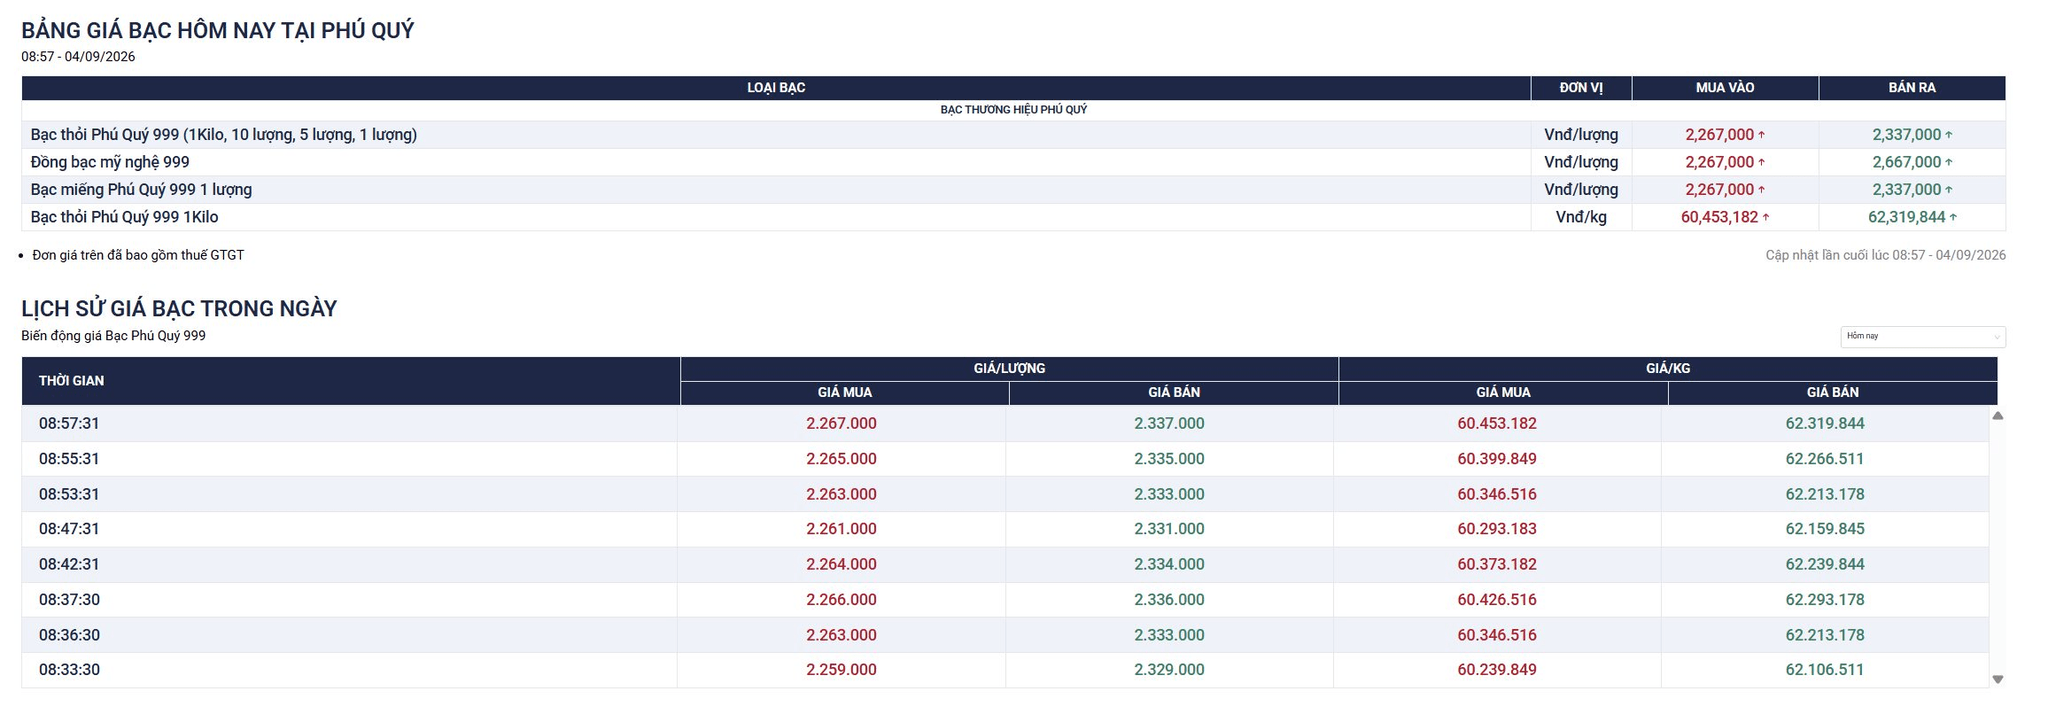Image resolution: width=2048 pixels, height=715 pixels.
Task: Click the 'BÁN RA' column header
Action: (1912, 88)
